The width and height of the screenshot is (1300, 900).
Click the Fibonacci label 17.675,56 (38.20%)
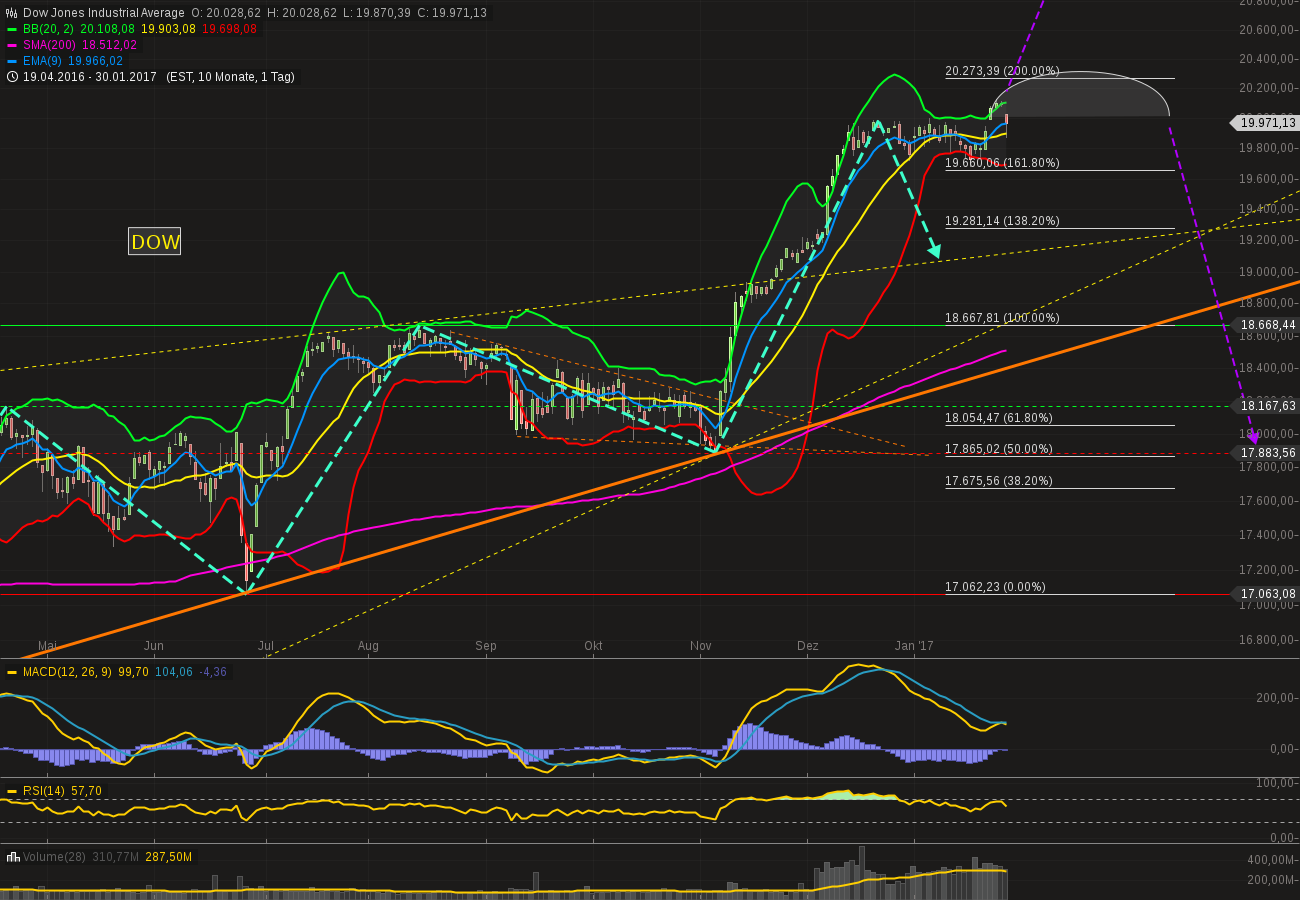click(x=999, y=481)
